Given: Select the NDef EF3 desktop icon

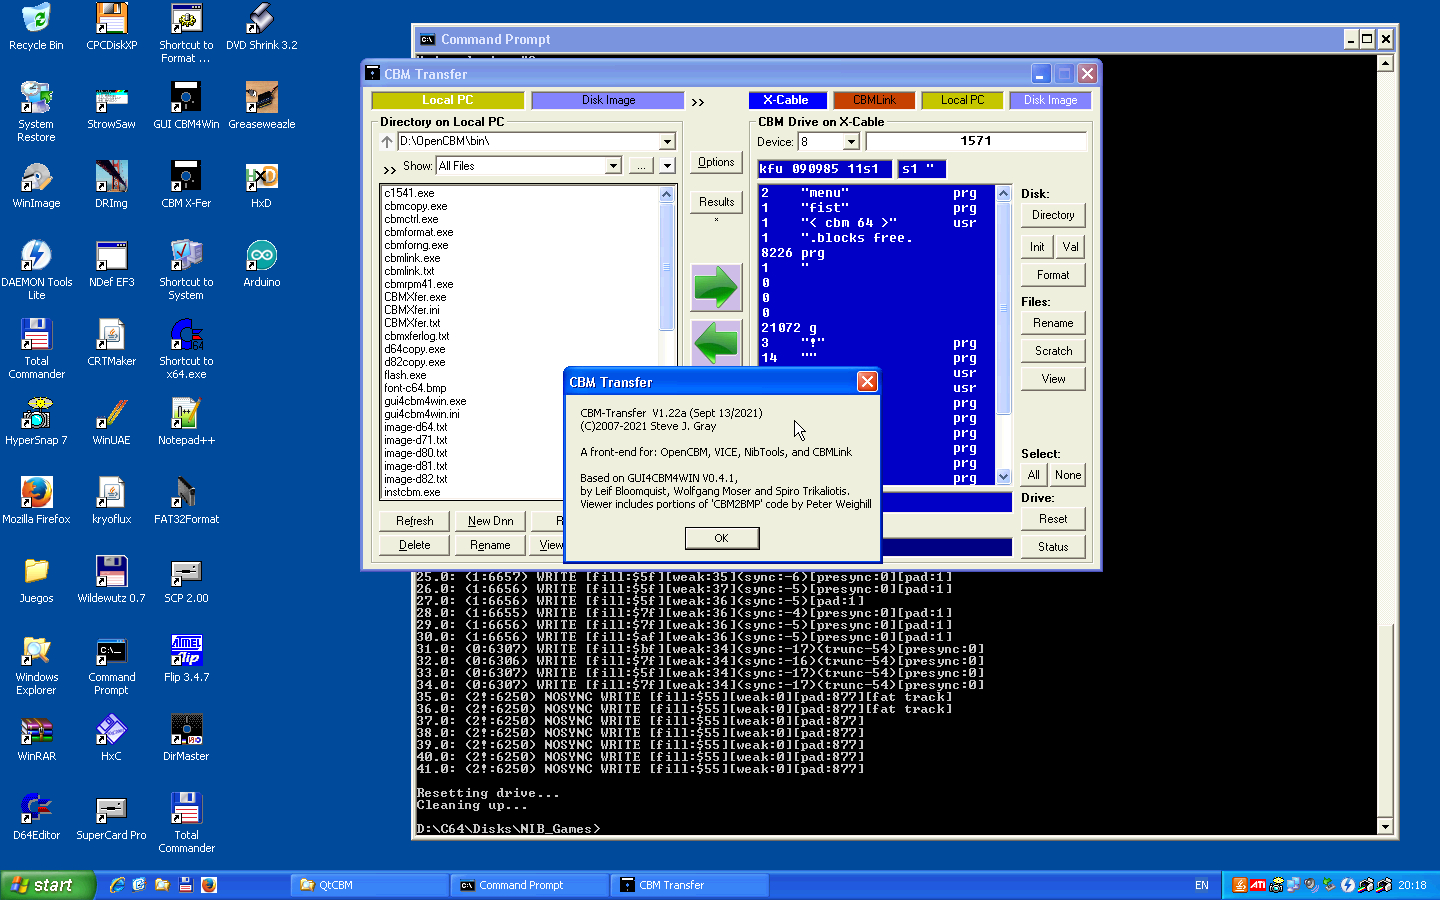Looking at the screenshot, I should coord(111,264).
